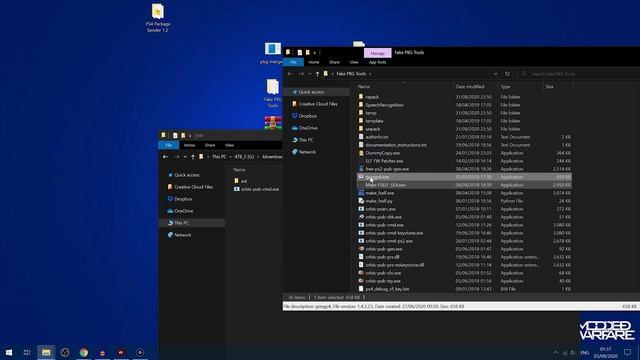Select orbis-pub-sfo.exe
This screenshot has width=640, height=360.
click(x=383, y=273)
